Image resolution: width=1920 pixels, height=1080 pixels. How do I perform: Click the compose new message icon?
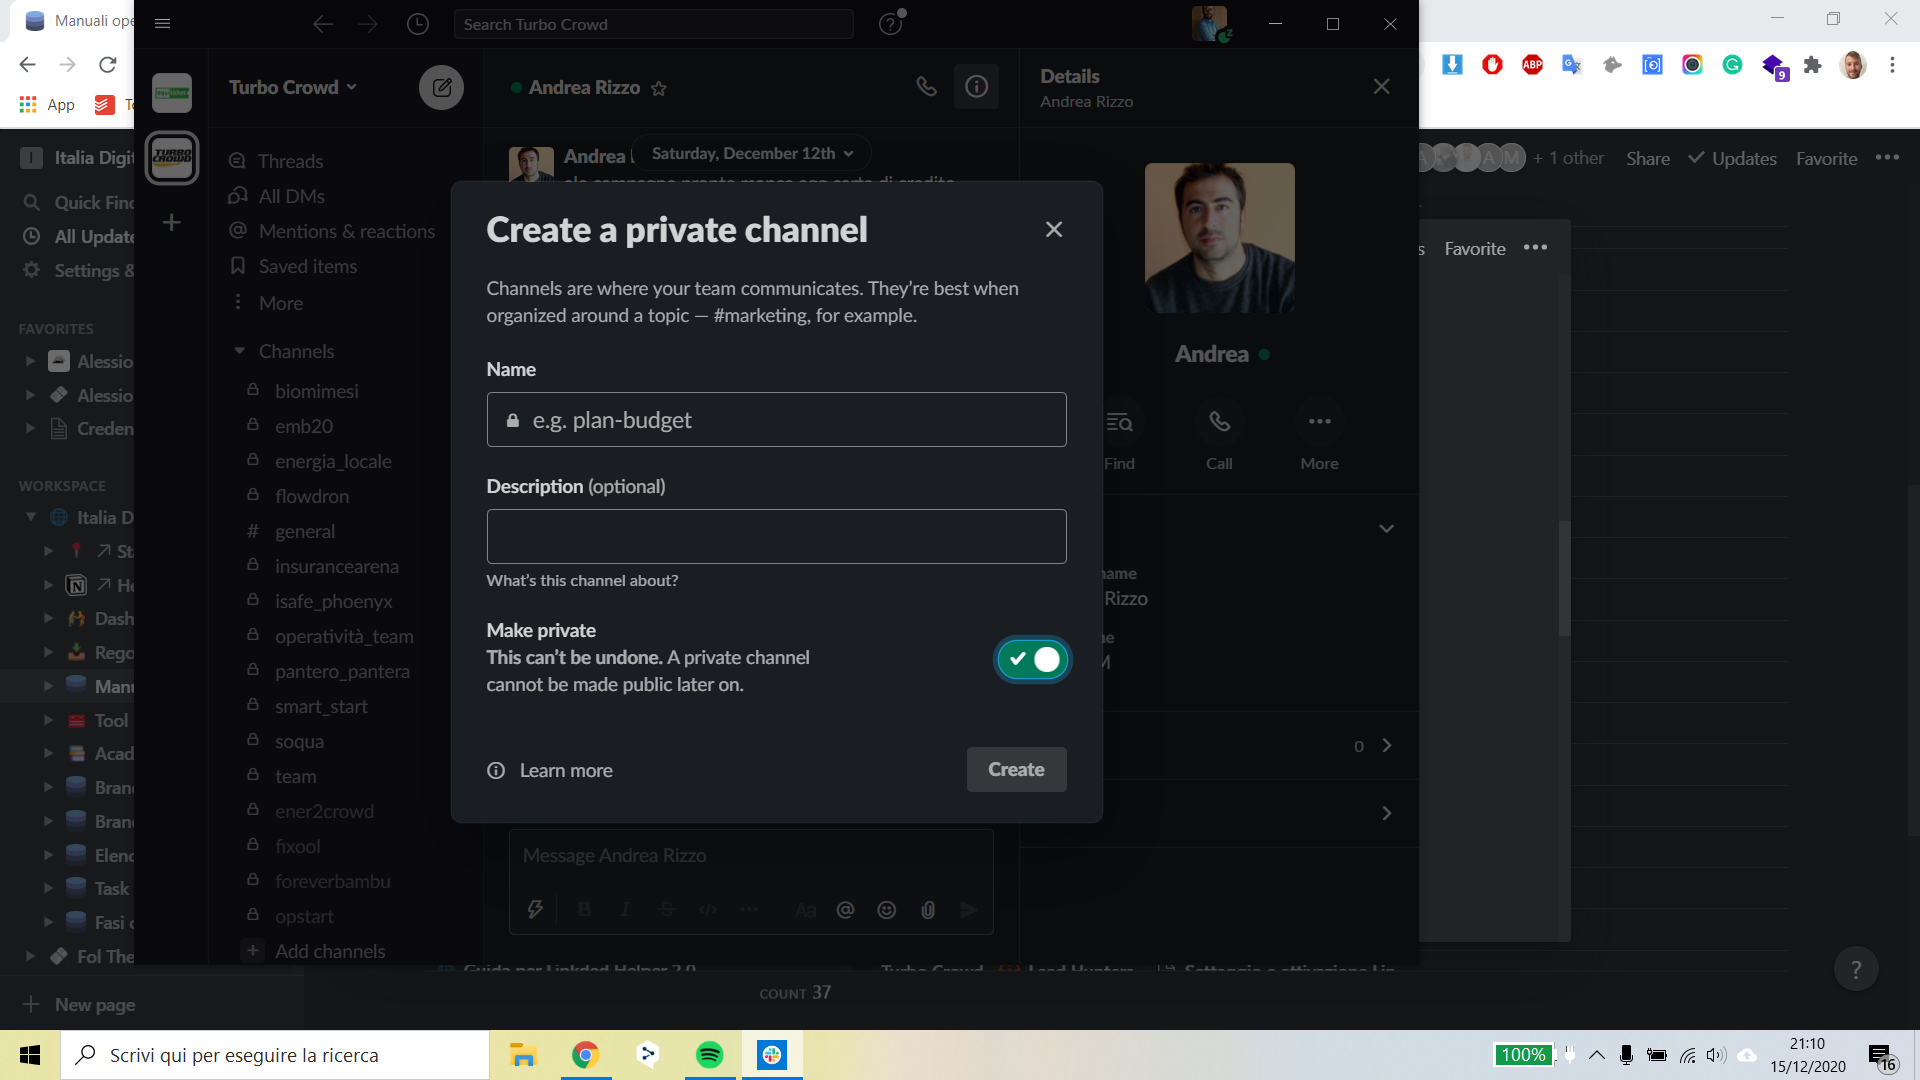441,88
